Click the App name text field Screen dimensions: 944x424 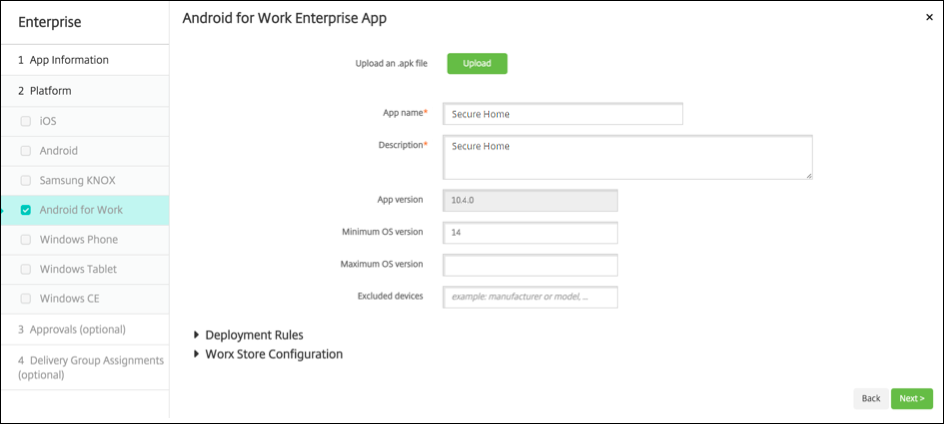(562, 114)
